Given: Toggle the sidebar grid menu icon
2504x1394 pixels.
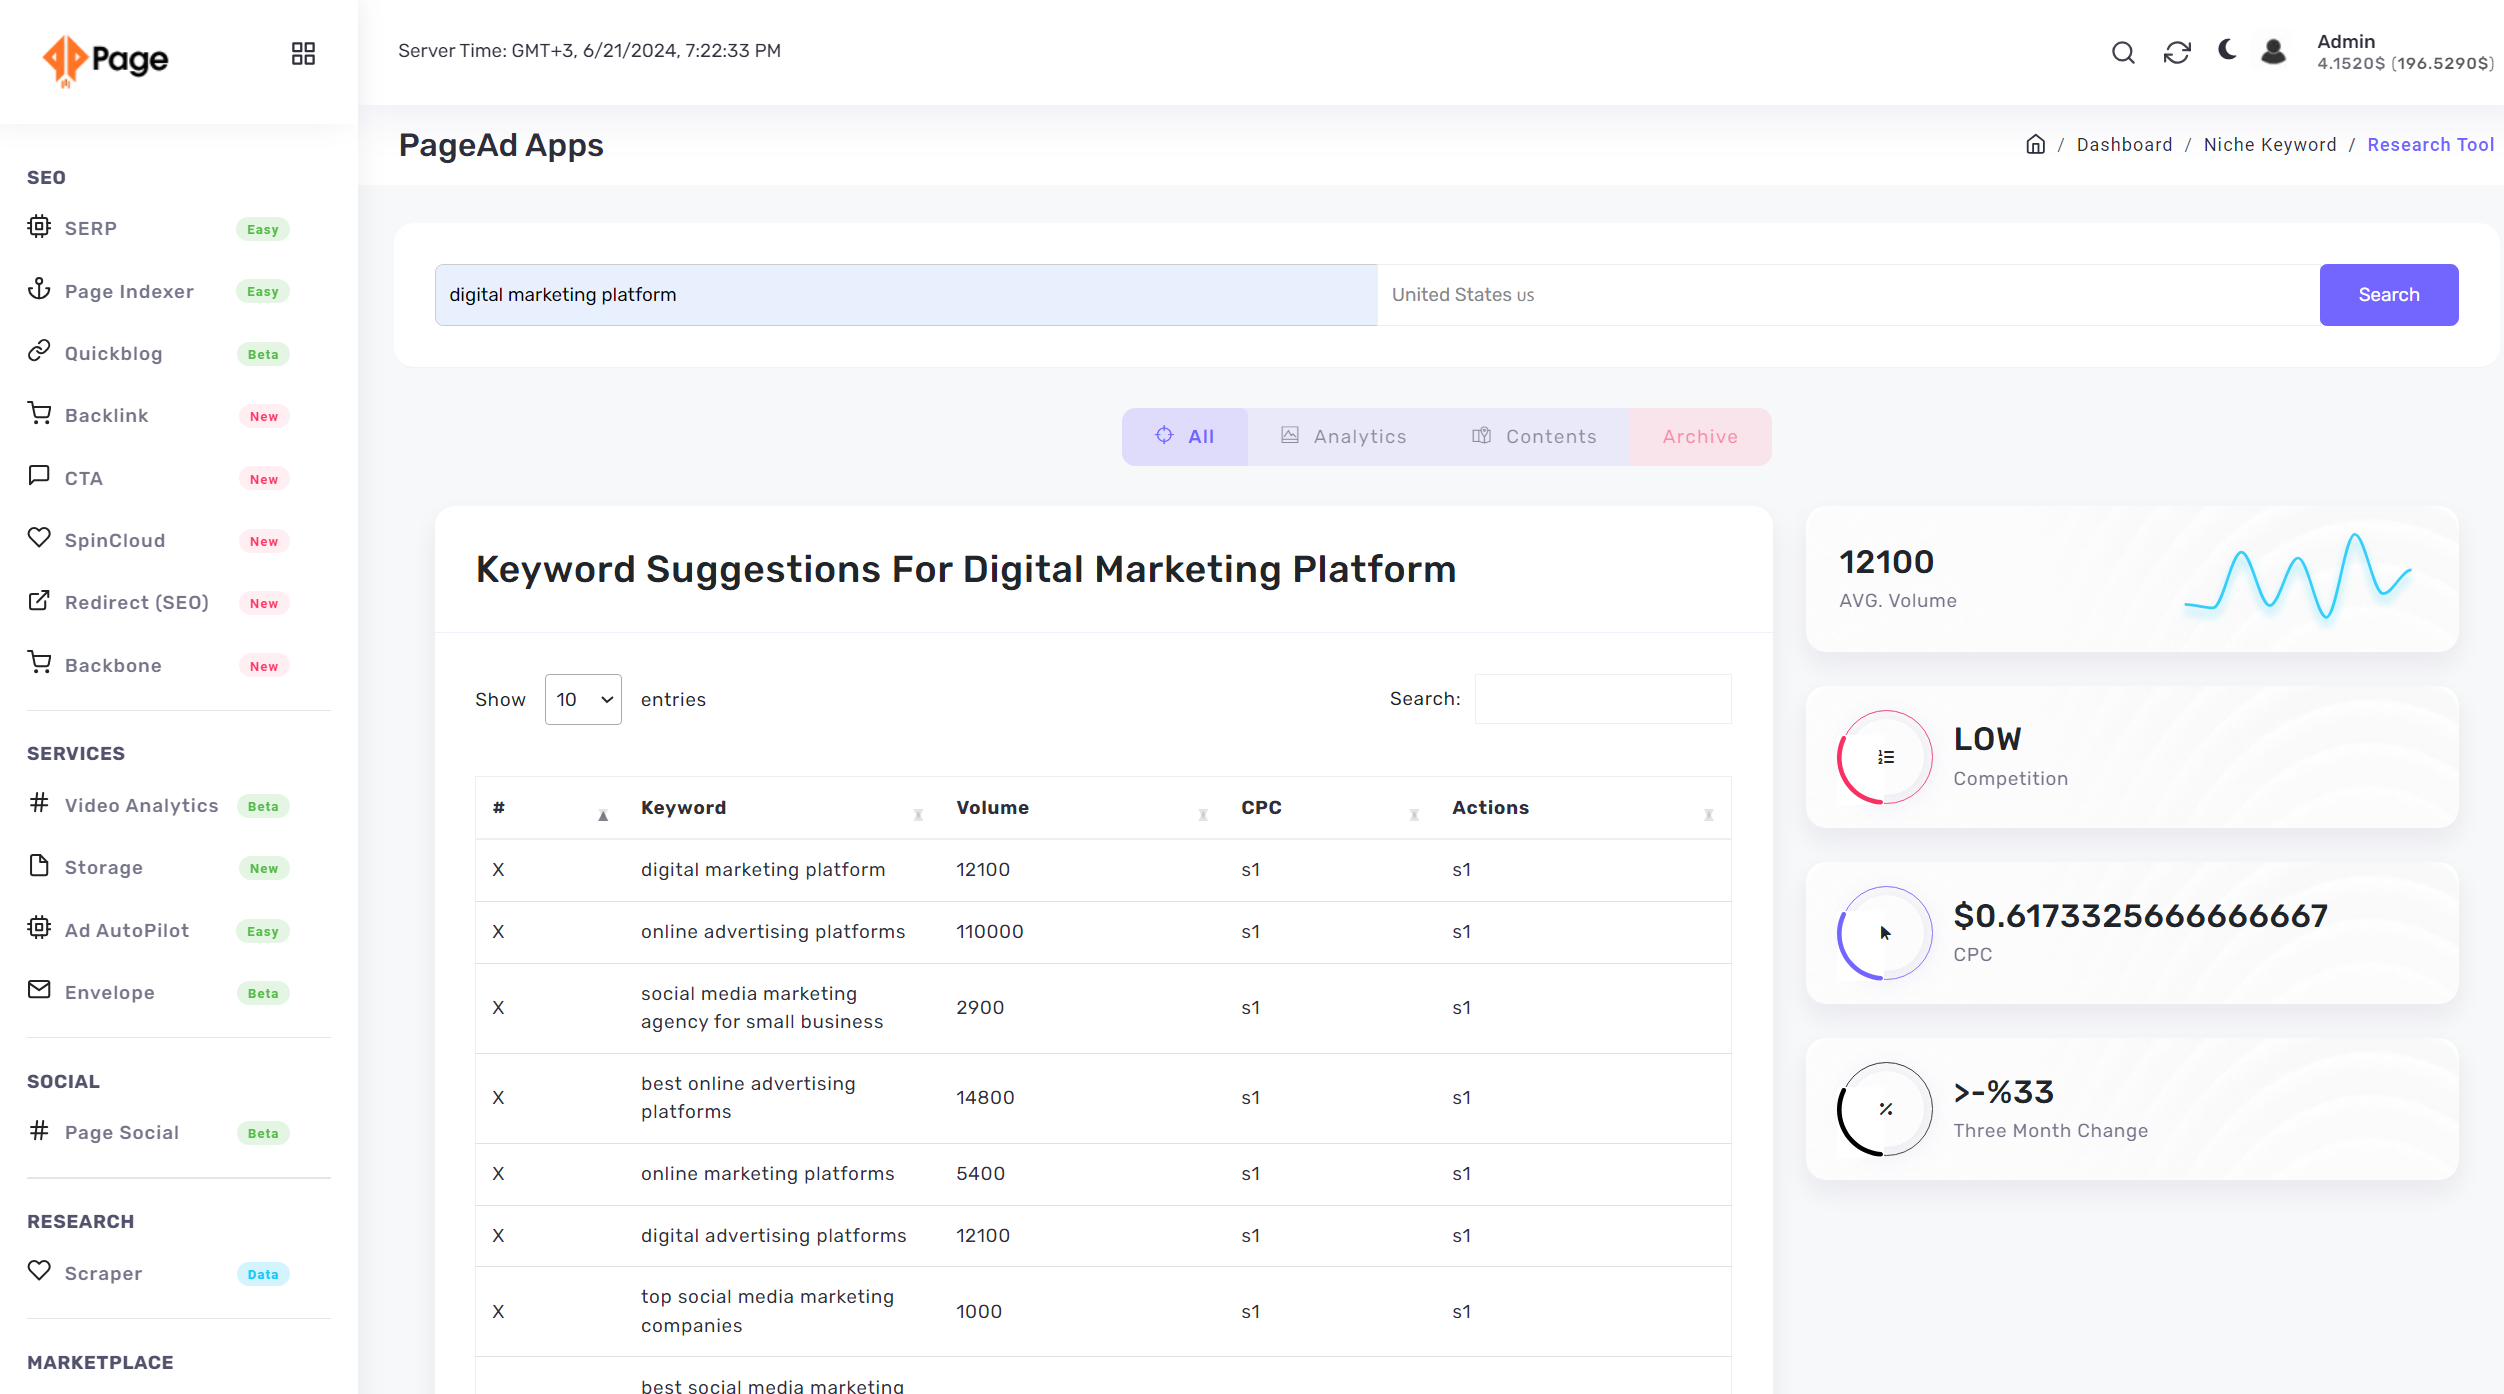Looking at the screenshot, I should coord(303,53).
